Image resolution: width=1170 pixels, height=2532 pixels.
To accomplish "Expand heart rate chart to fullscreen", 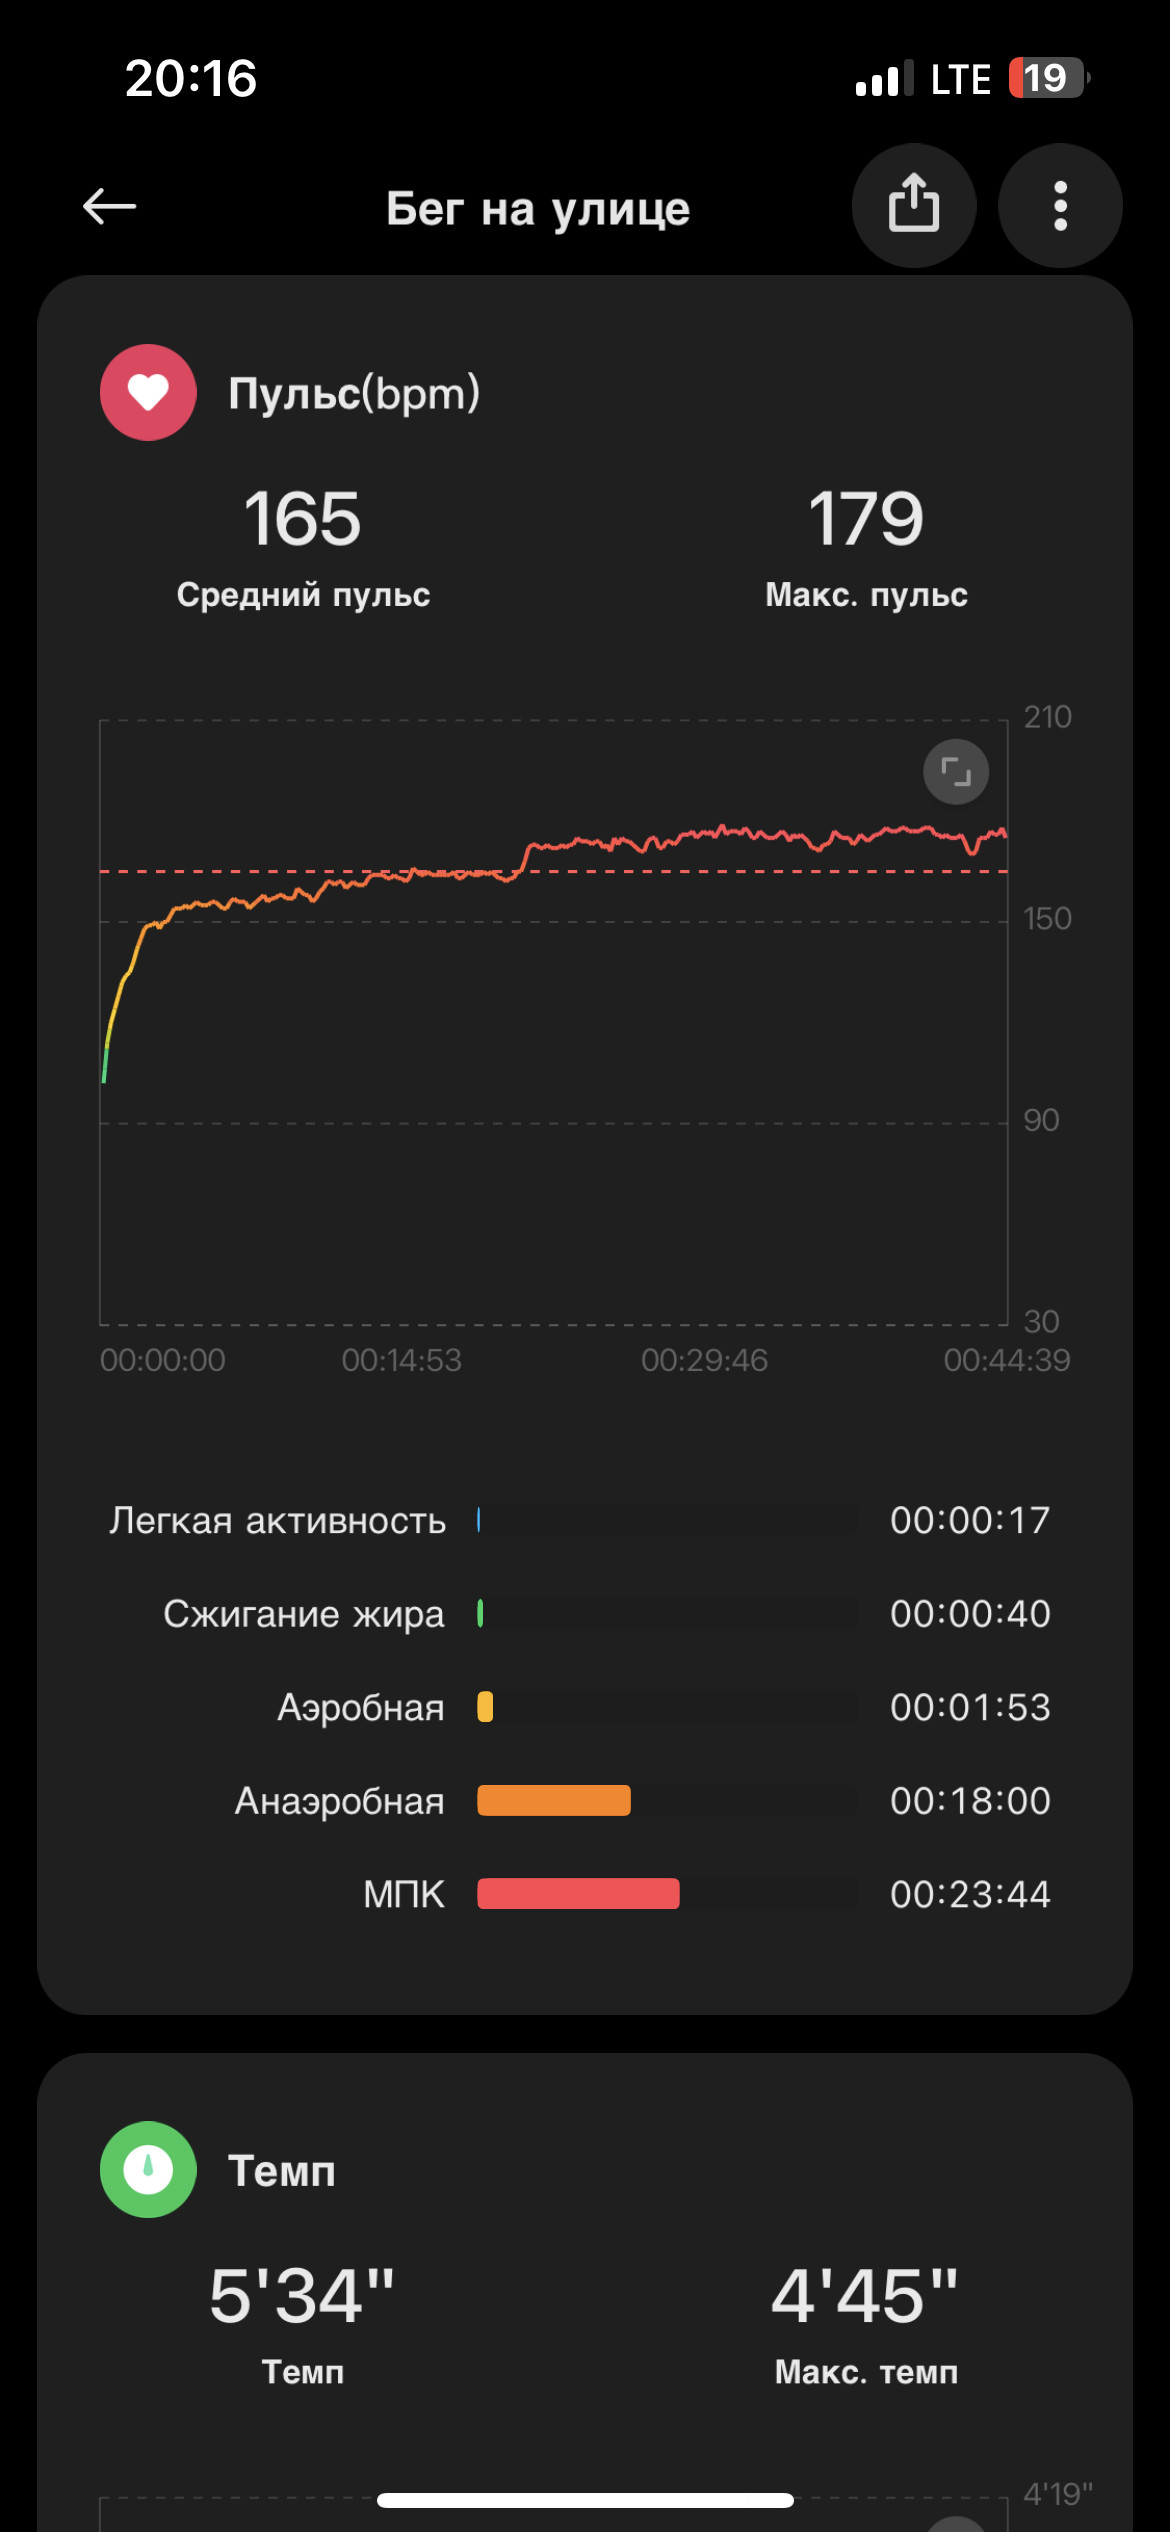I will tap(956, 772).
